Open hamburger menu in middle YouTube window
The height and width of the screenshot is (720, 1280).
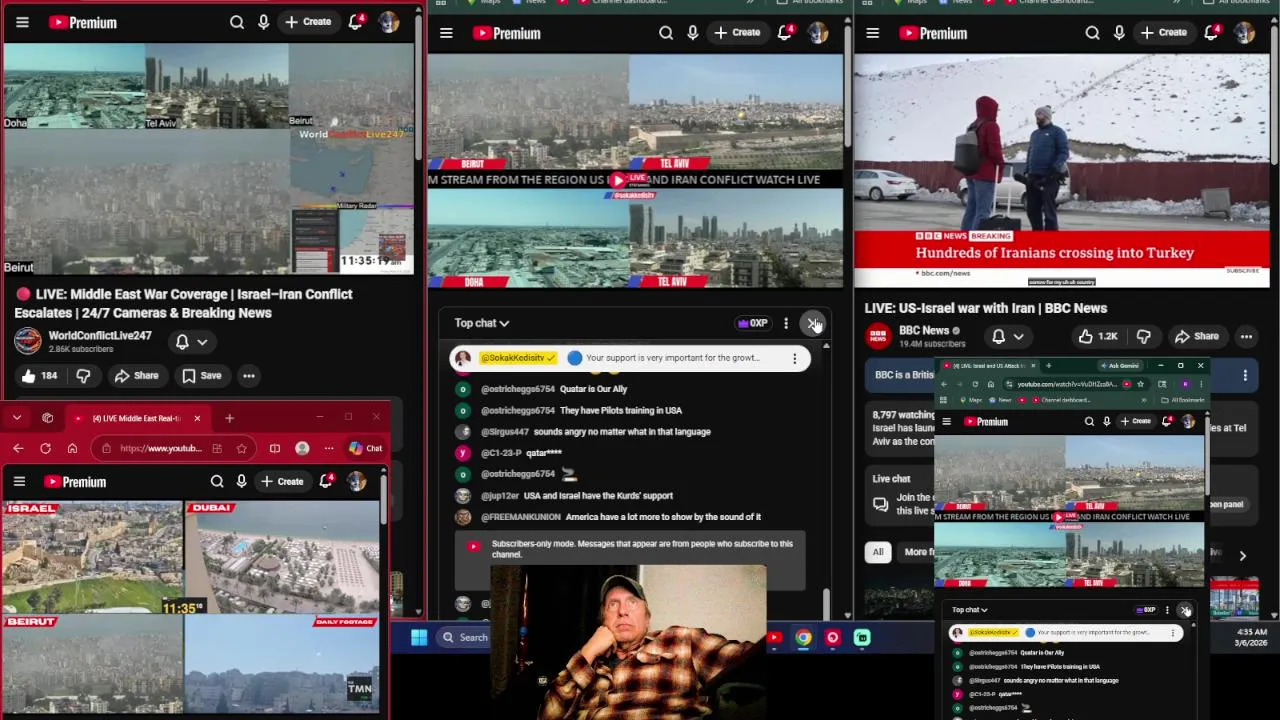(446, 33)
